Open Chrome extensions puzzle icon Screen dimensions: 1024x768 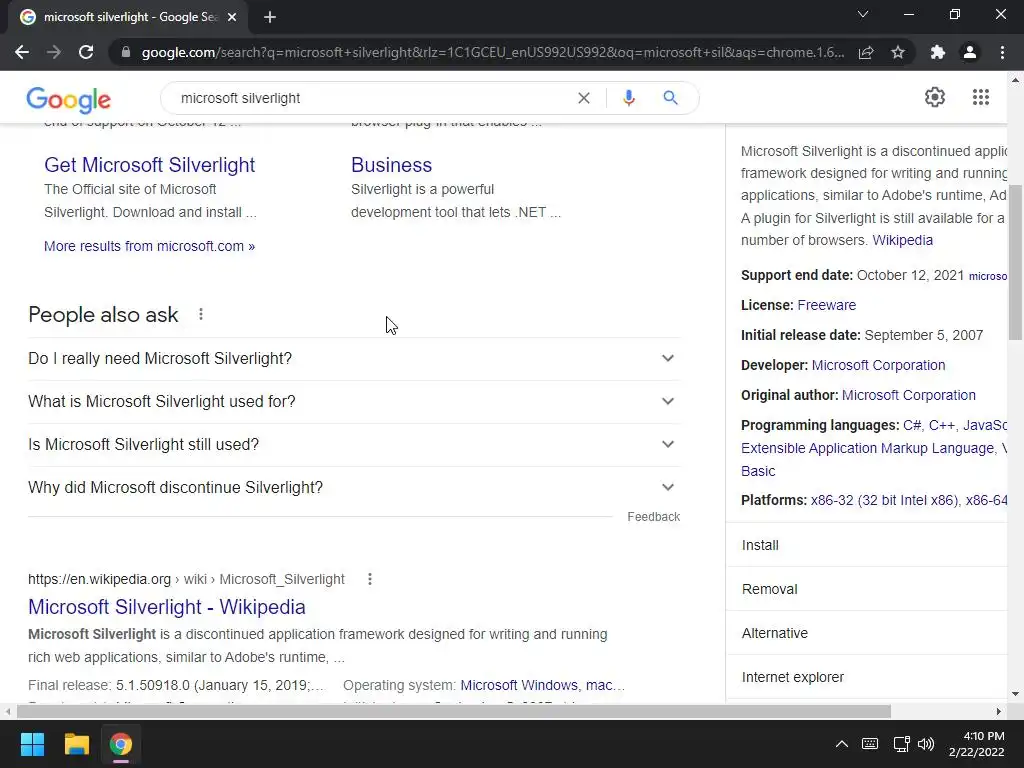pos(938,52)
